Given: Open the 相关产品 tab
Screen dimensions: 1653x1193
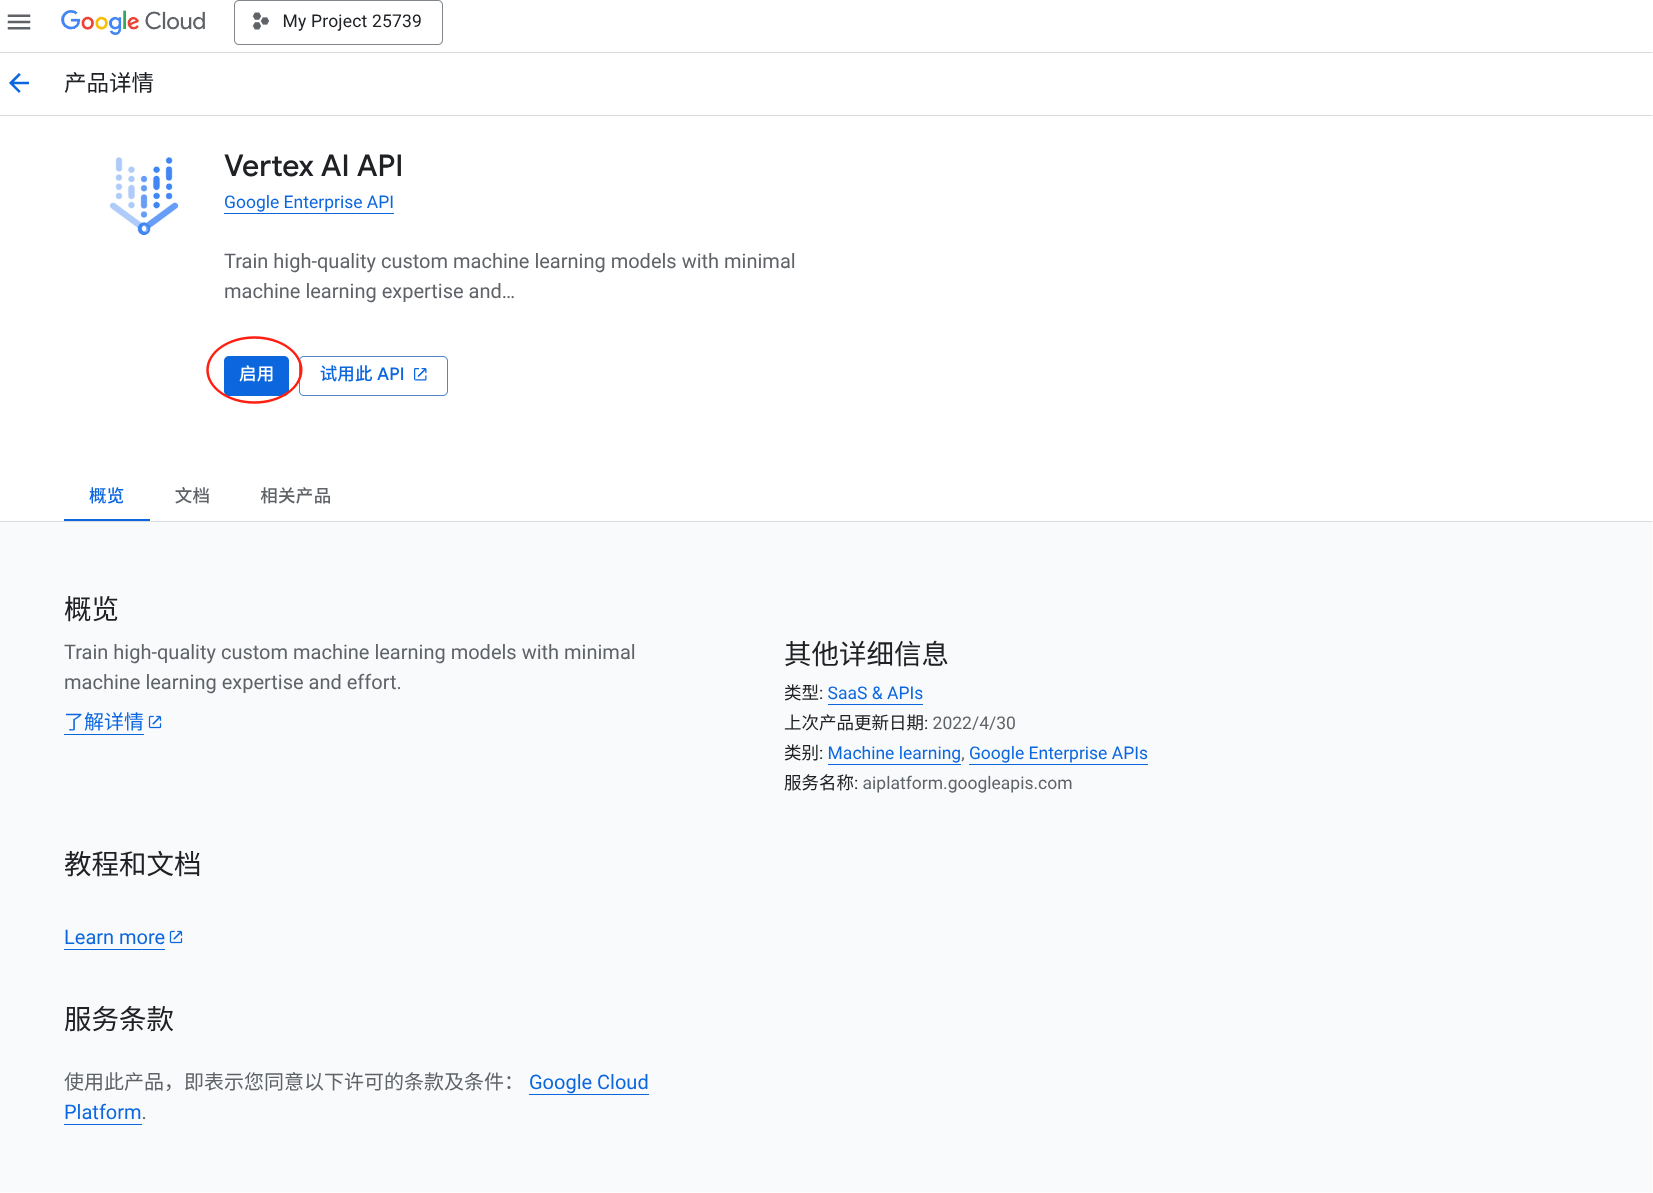Looking at the screenshot, I should click(x=295, y=496).
